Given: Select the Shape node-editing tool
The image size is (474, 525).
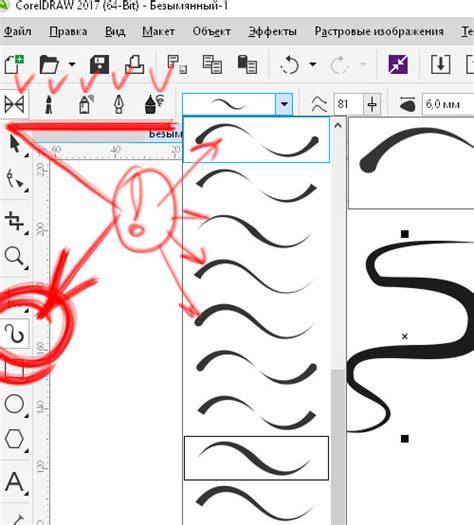Looking at the screenshot, I should coord(15,179).
